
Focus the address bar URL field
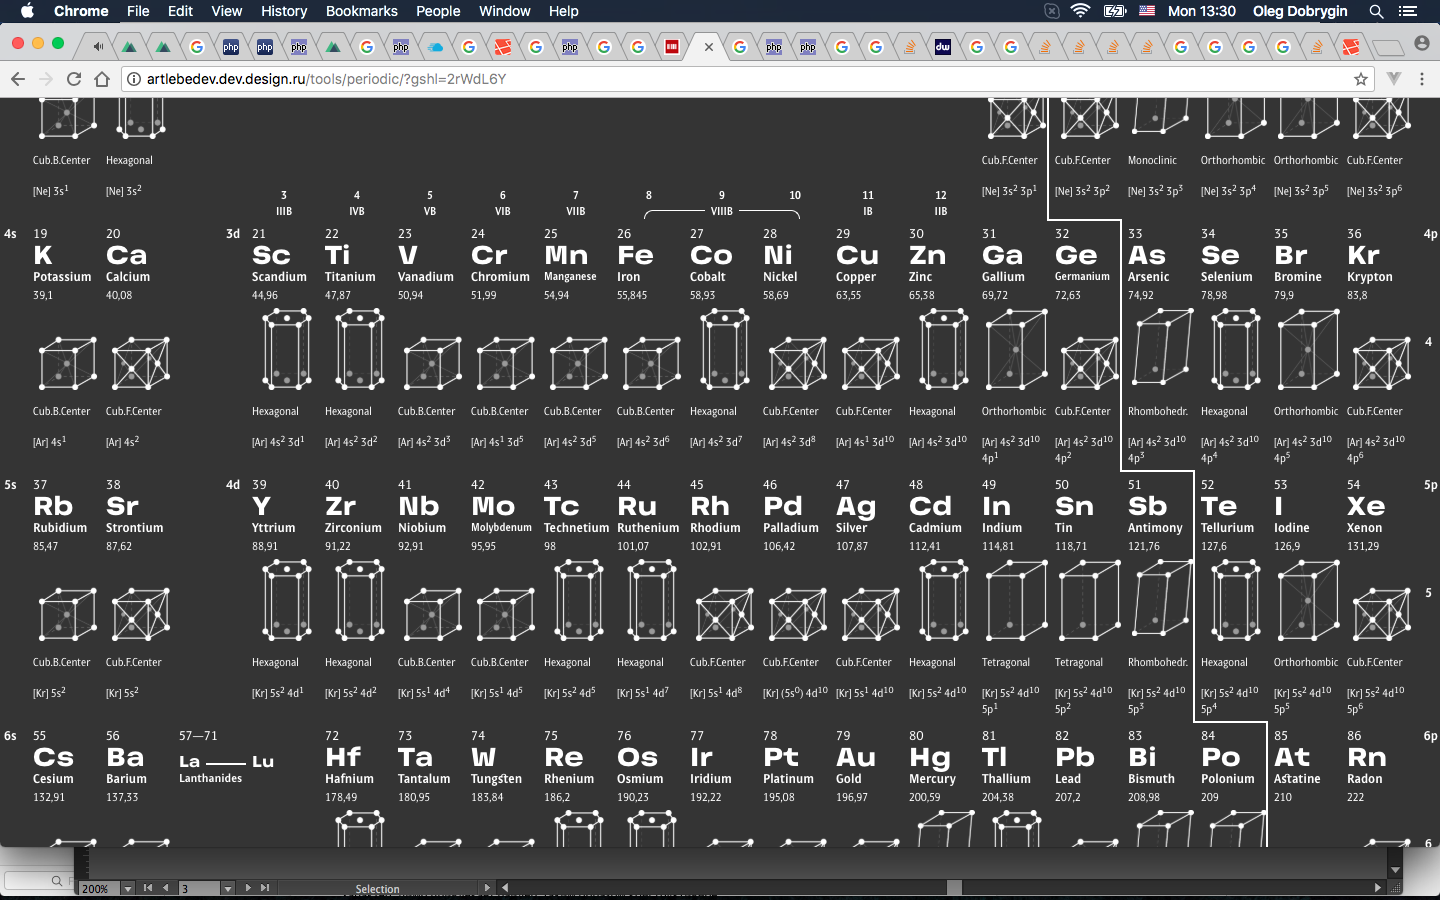700,79
